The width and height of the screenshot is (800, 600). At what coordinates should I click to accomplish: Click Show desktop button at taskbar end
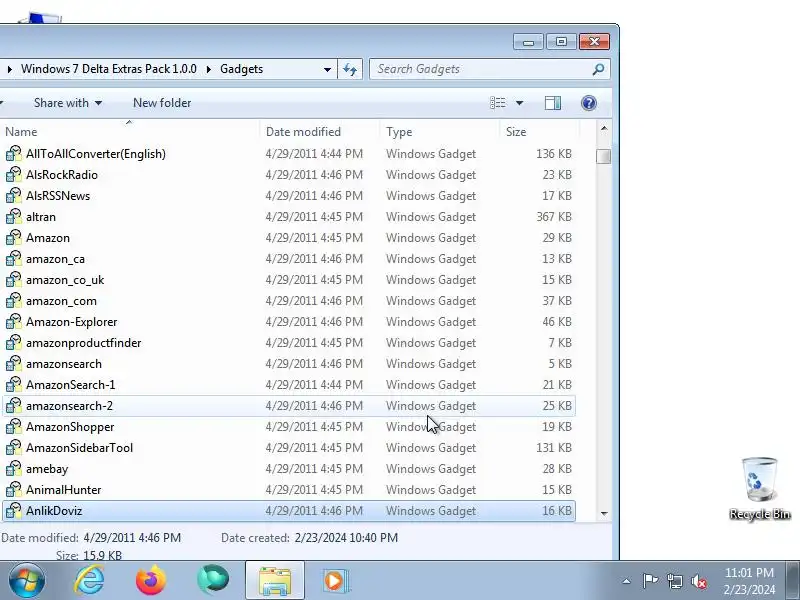[793, 581]
